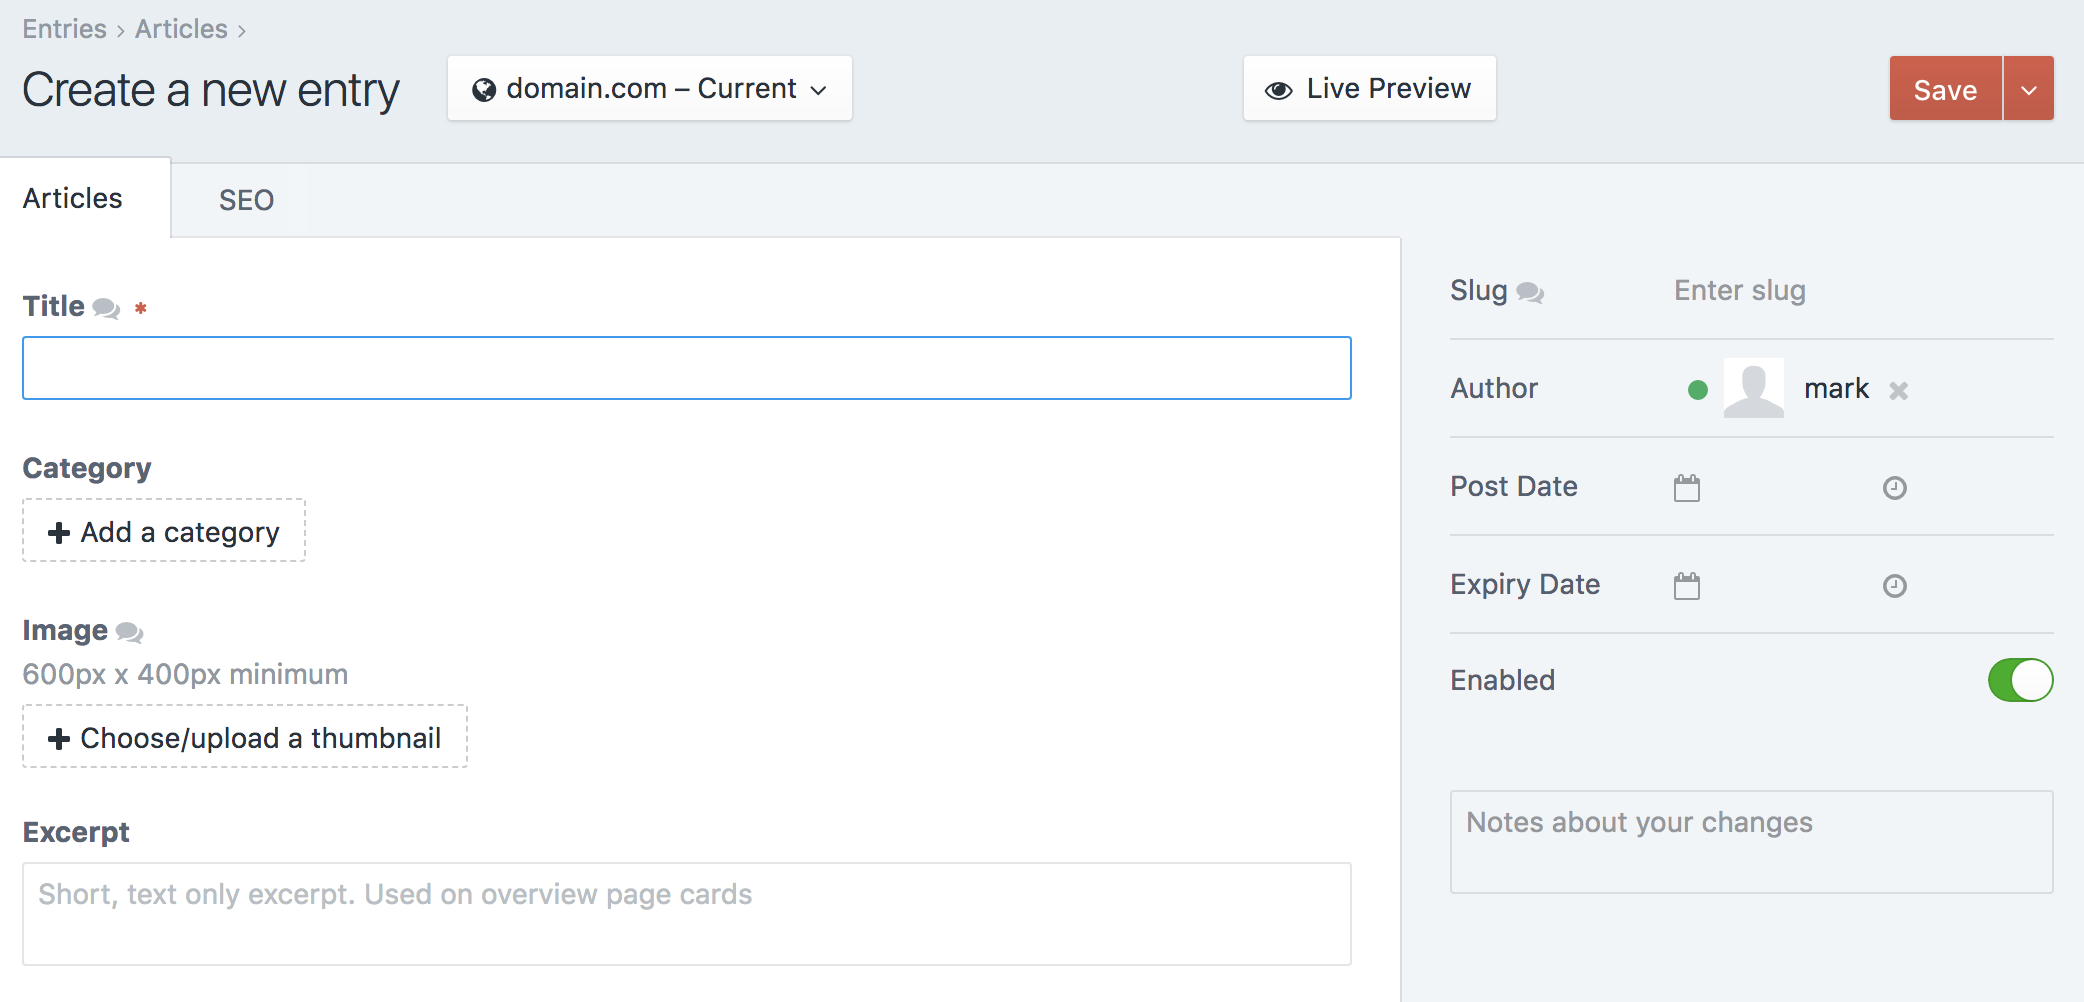Open the Entries breadcrumb link
The image size is (2084, 1002).
pyautogui.click(x=63, y=28)
